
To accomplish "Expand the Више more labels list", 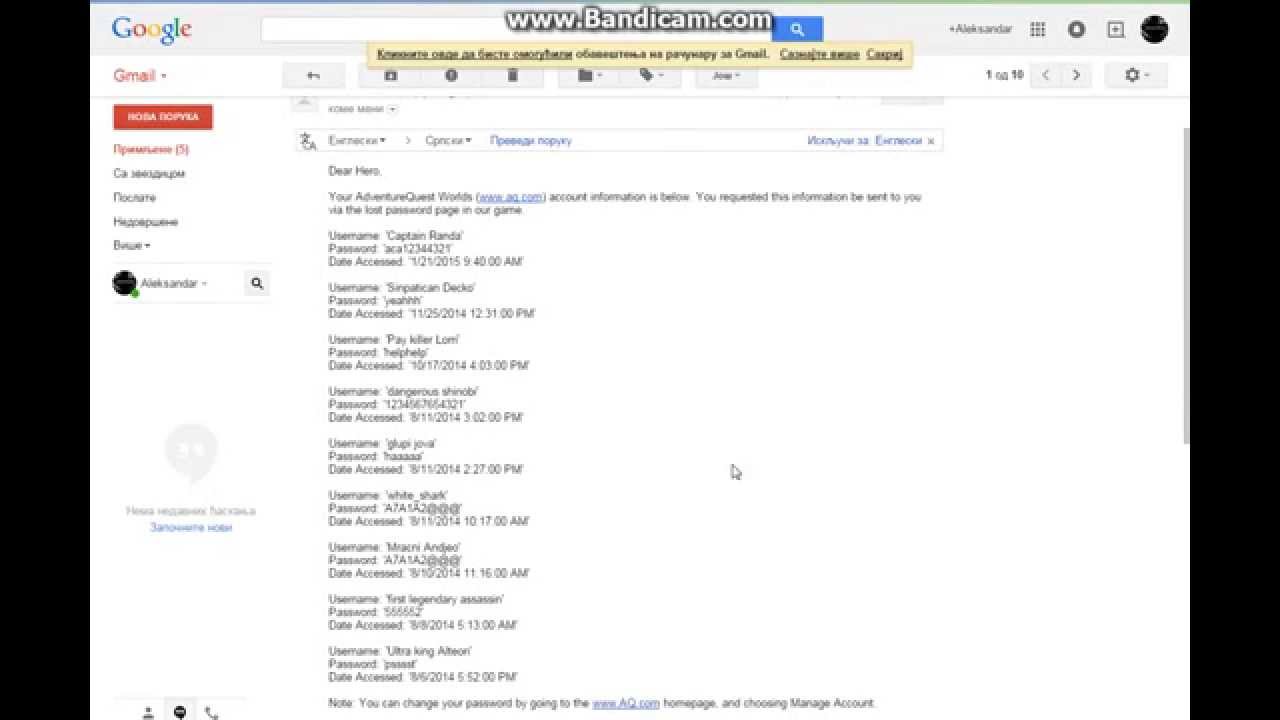I will coord(132,245).
